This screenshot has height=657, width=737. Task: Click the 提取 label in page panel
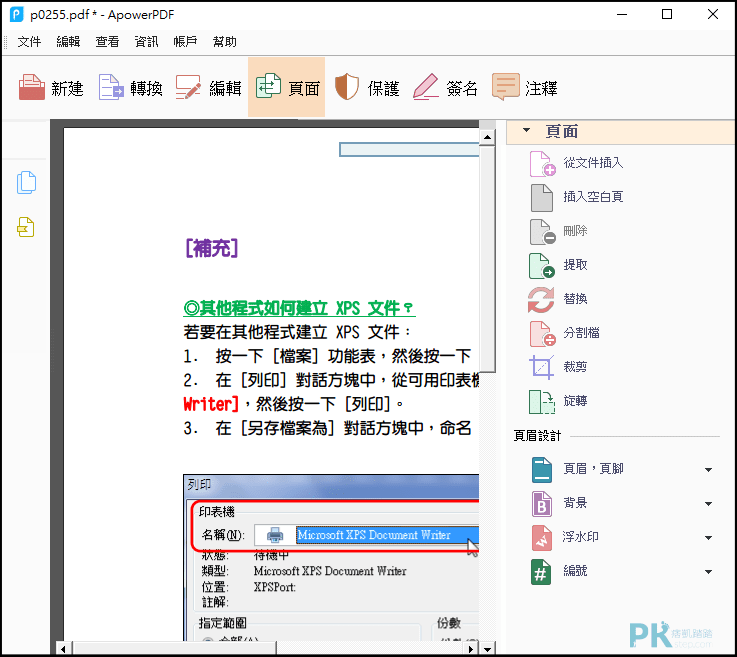pos(575,265)
